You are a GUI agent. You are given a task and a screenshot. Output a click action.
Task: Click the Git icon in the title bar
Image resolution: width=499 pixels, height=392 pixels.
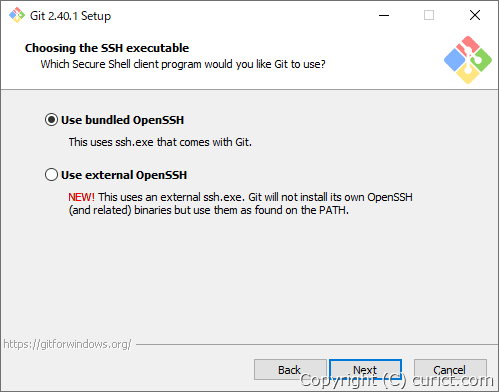[x=17, y=15]
